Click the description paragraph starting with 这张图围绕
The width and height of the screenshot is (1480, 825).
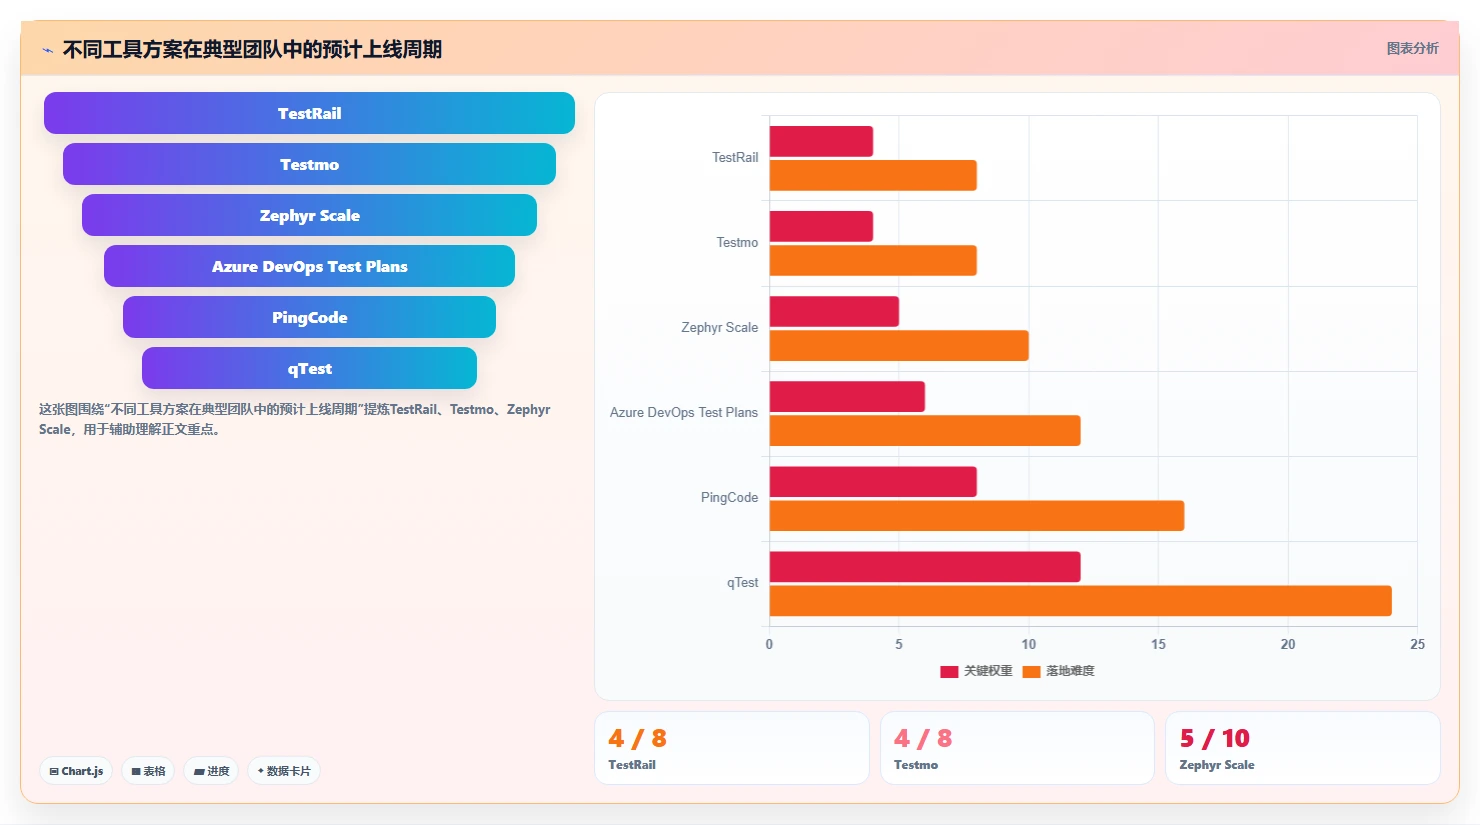coord(295,419)
